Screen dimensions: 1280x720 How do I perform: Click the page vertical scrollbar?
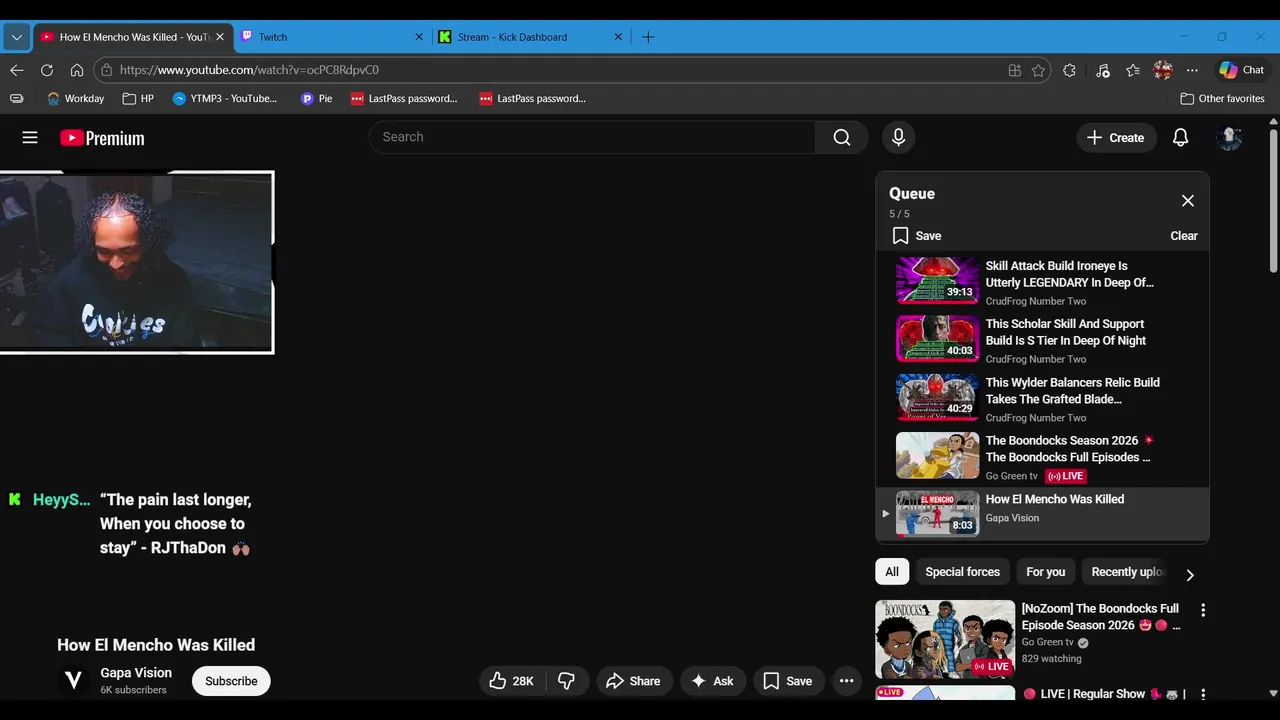coord(1273,200)
